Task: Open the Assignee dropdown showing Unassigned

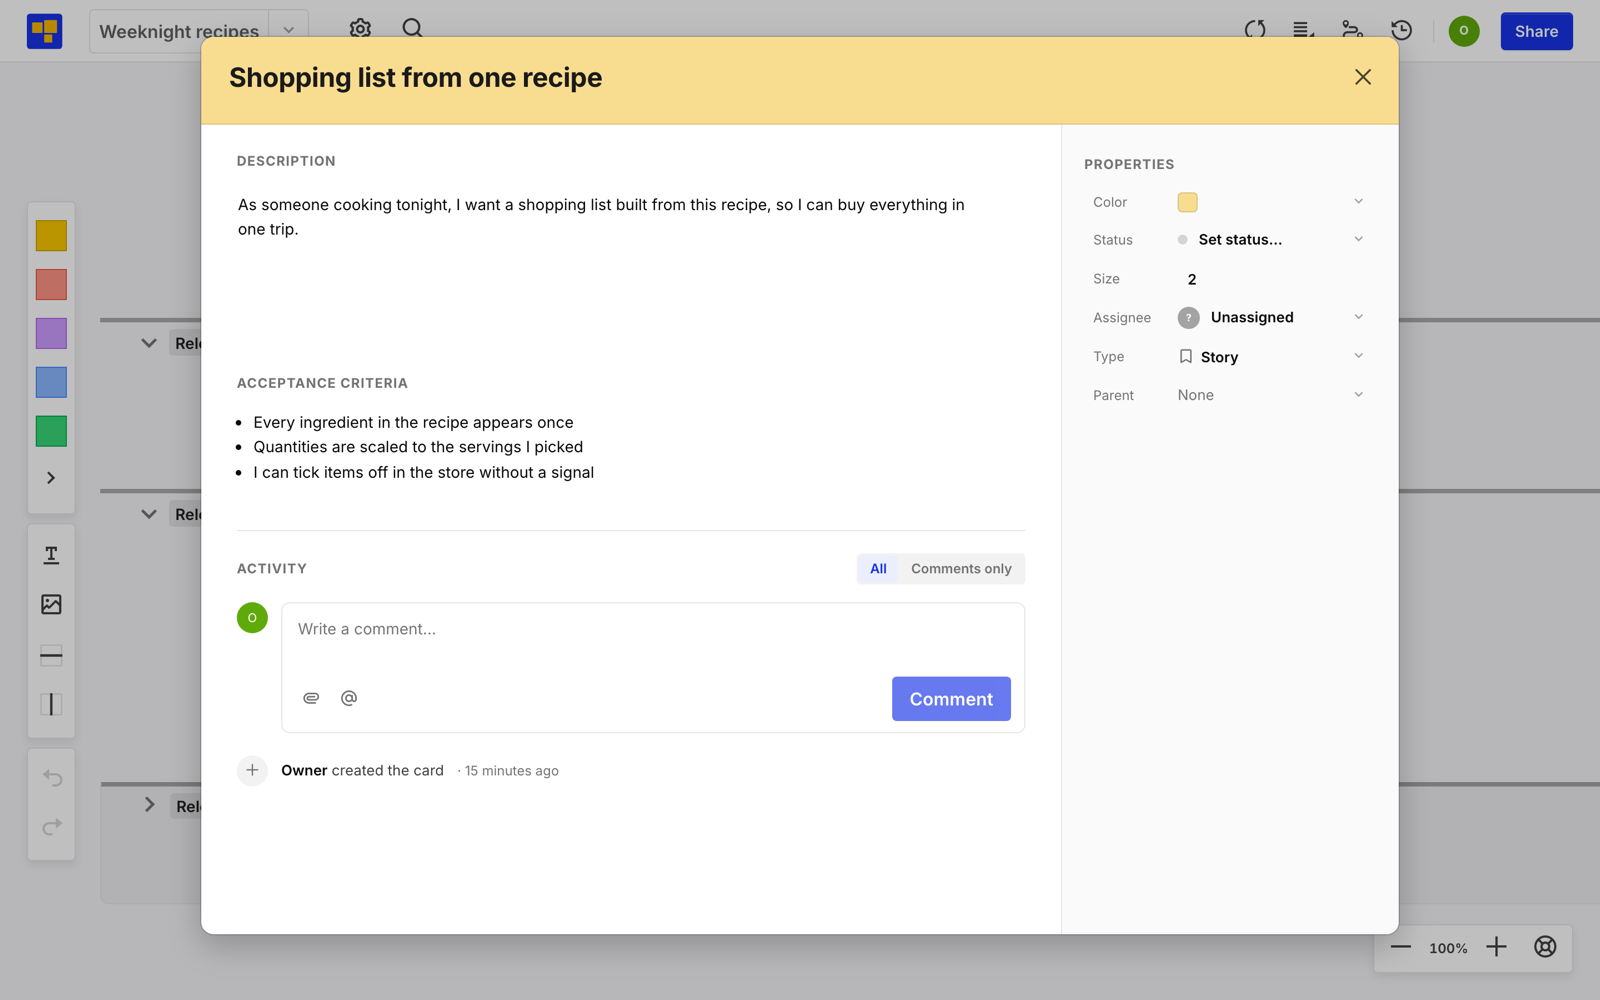Action: click(x=1270, y=317)
